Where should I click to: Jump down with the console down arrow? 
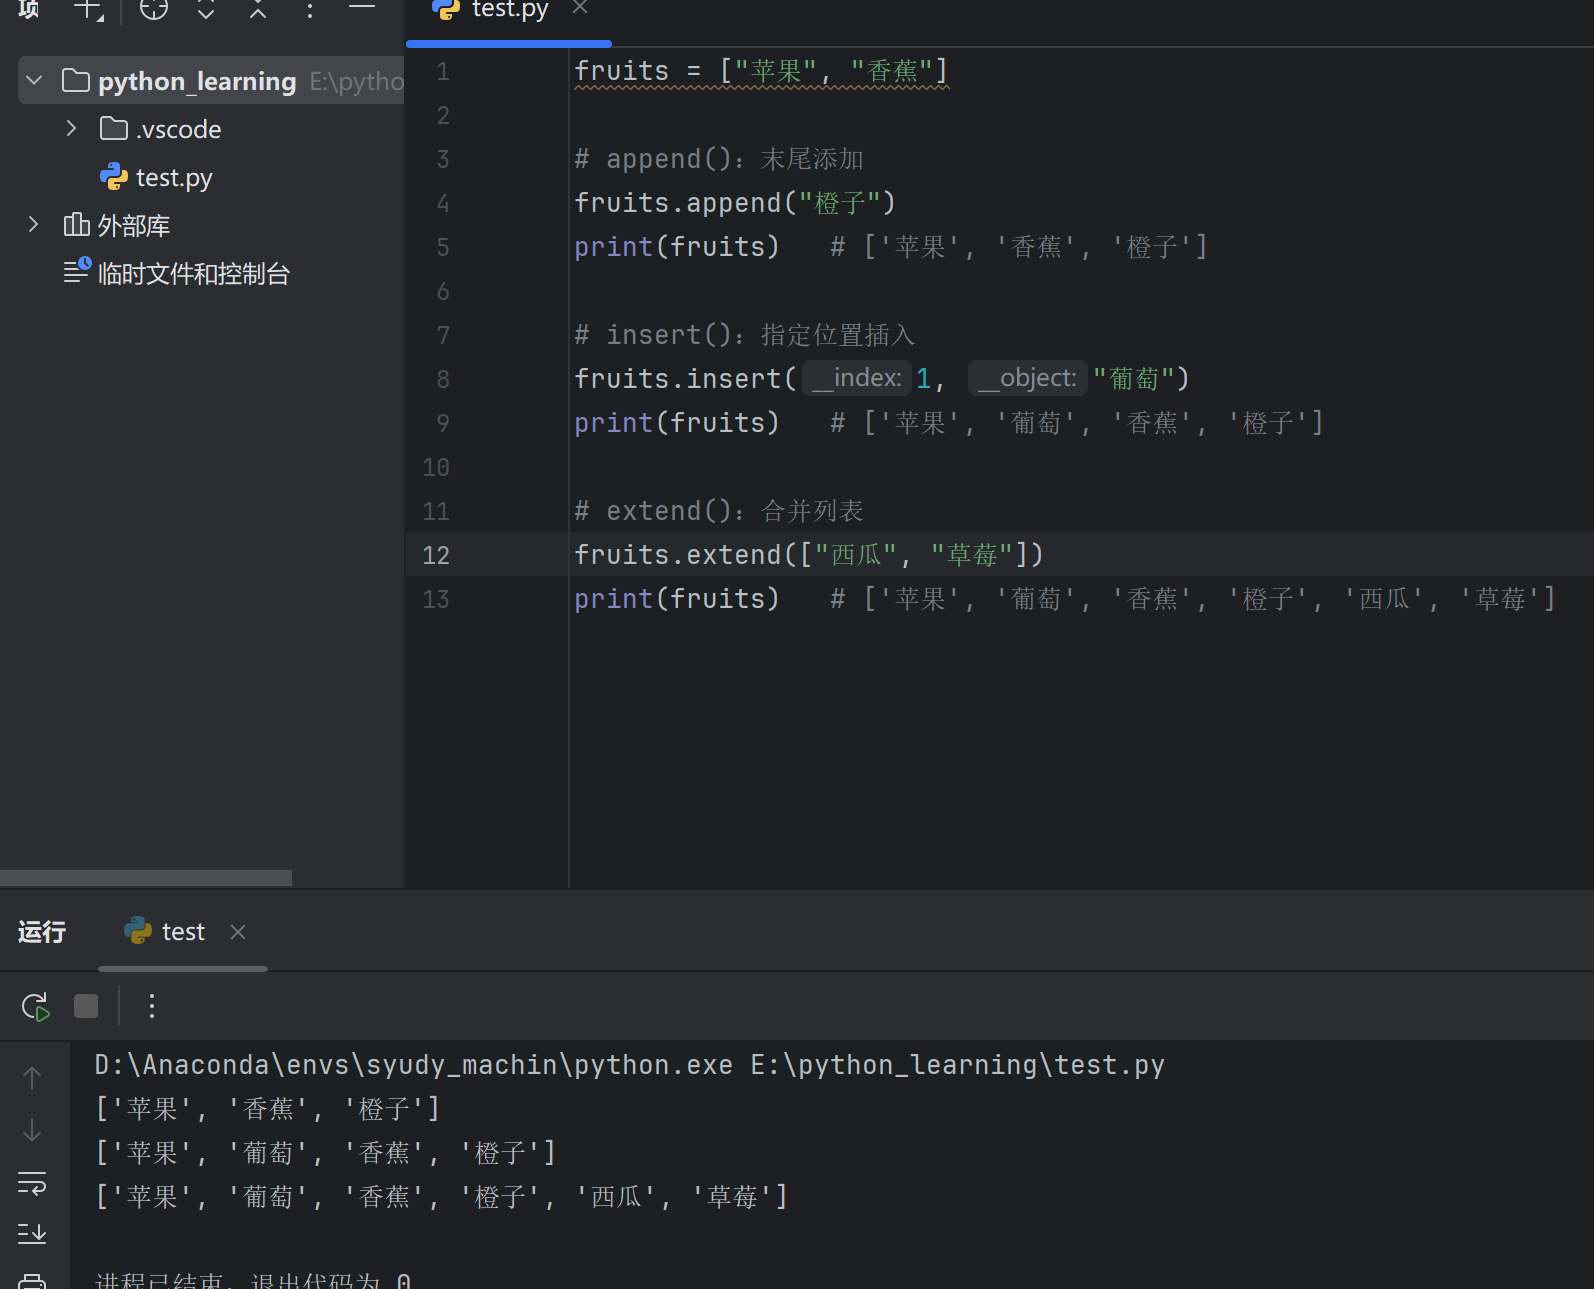(x=32, y=1130)
